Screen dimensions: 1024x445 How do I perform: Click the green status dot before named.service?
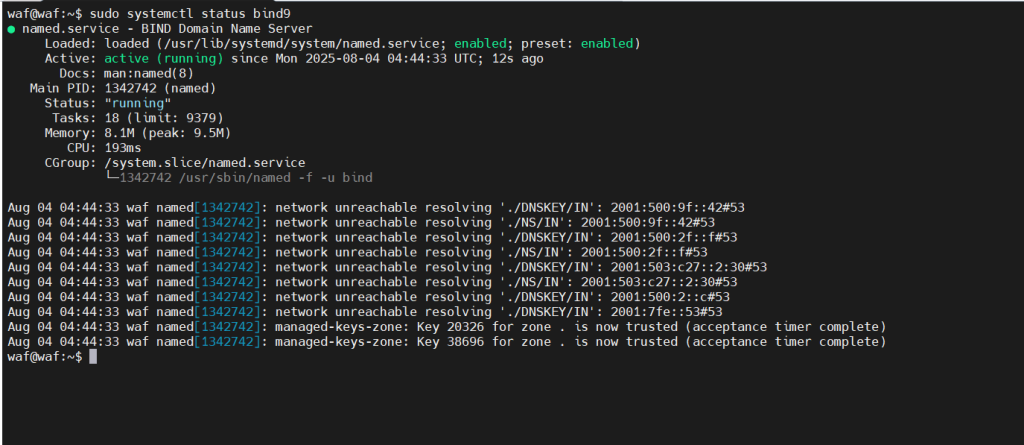tap(12, 29)
